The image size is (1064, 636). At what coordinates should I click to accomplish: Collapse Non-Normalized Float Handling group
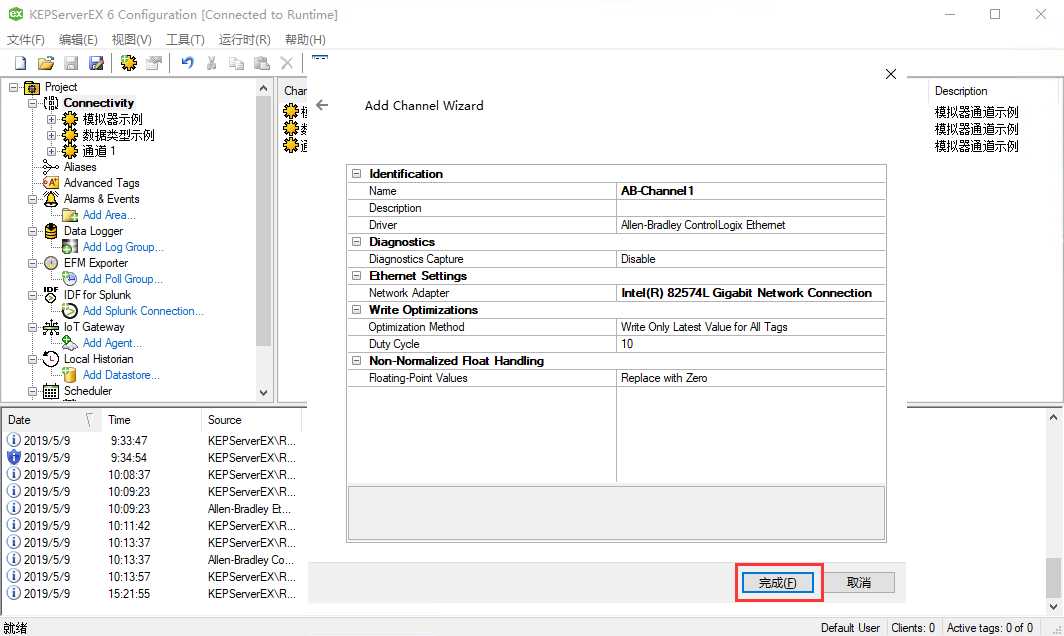(356, 360)
